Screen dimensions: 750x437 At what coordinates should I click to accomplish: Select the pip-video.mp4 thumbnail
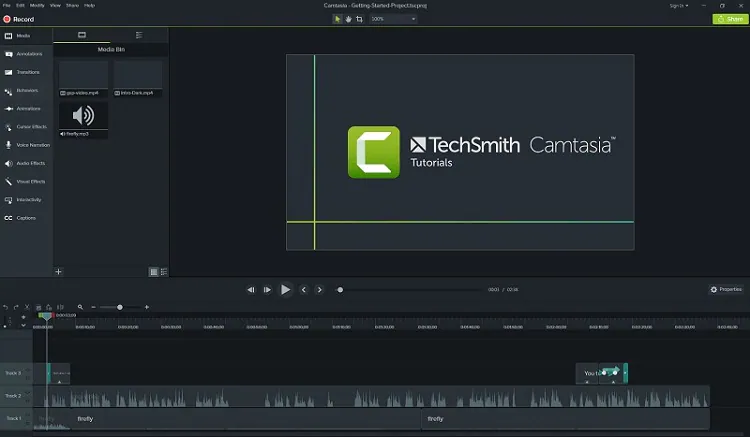point(83,79)
